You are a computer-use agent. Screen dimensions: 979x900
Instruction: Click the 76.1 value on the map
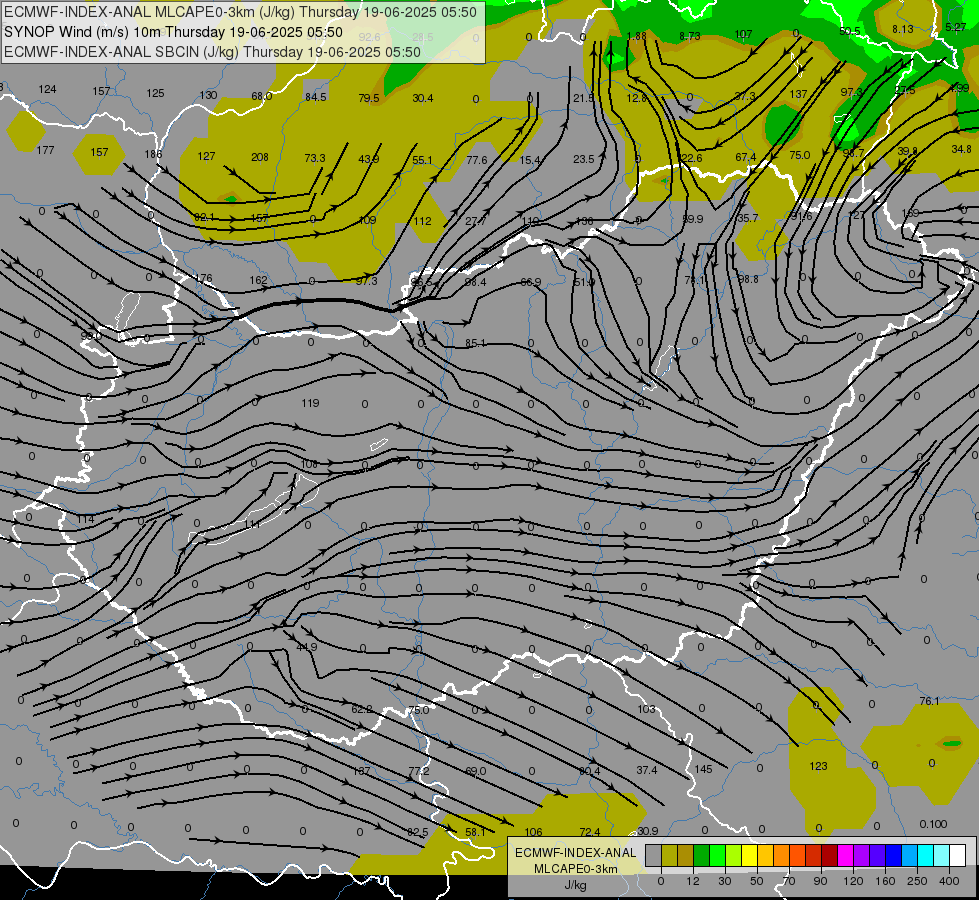pos(929,701)
